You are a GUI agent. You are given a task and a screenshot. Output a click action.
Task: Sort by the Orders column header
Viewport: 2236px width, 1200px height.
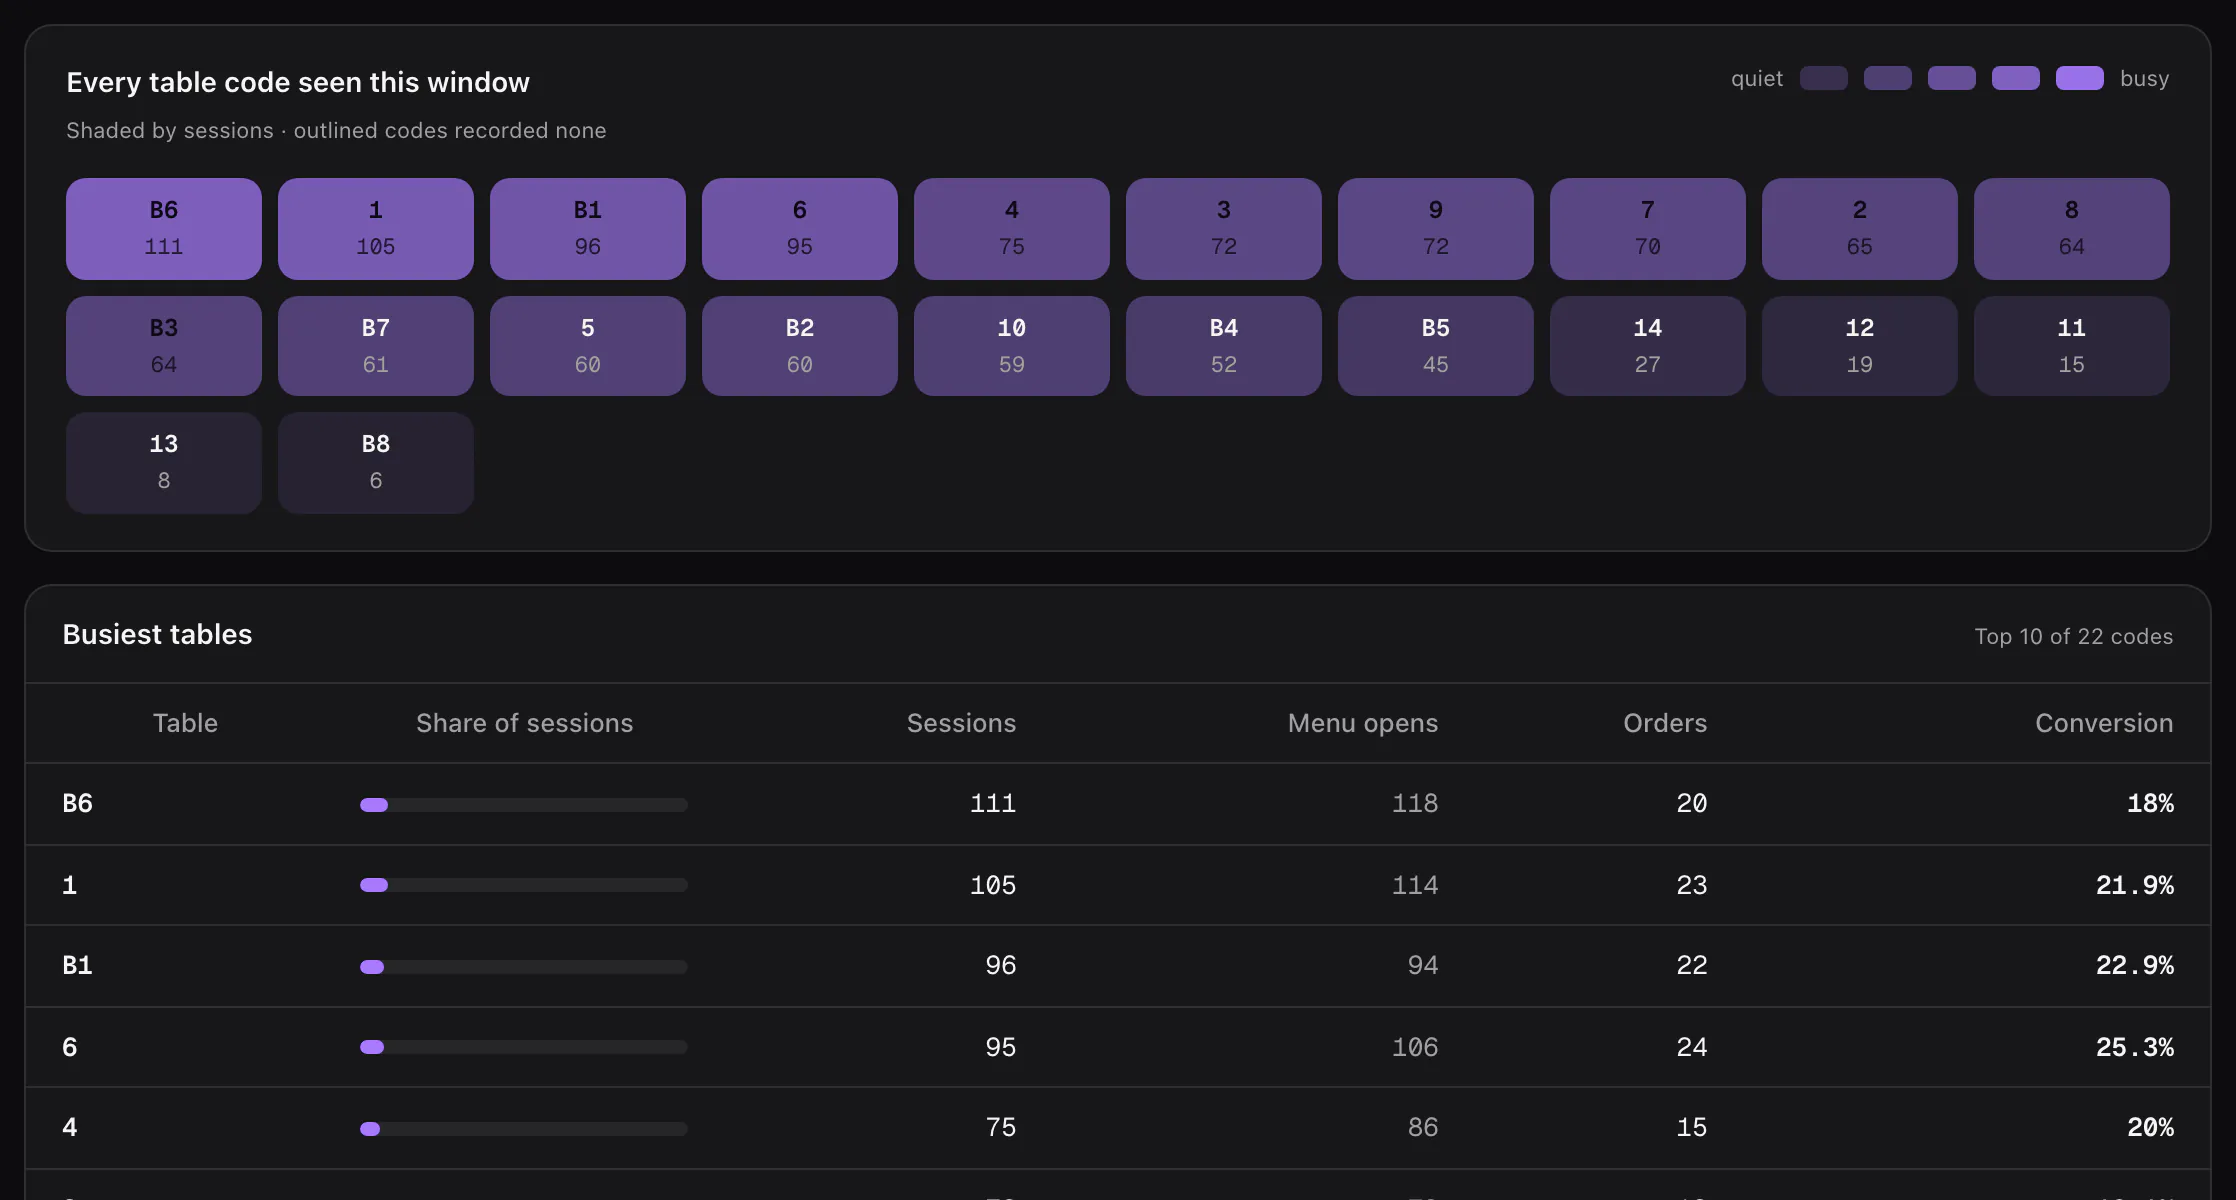coord(1665,723)
